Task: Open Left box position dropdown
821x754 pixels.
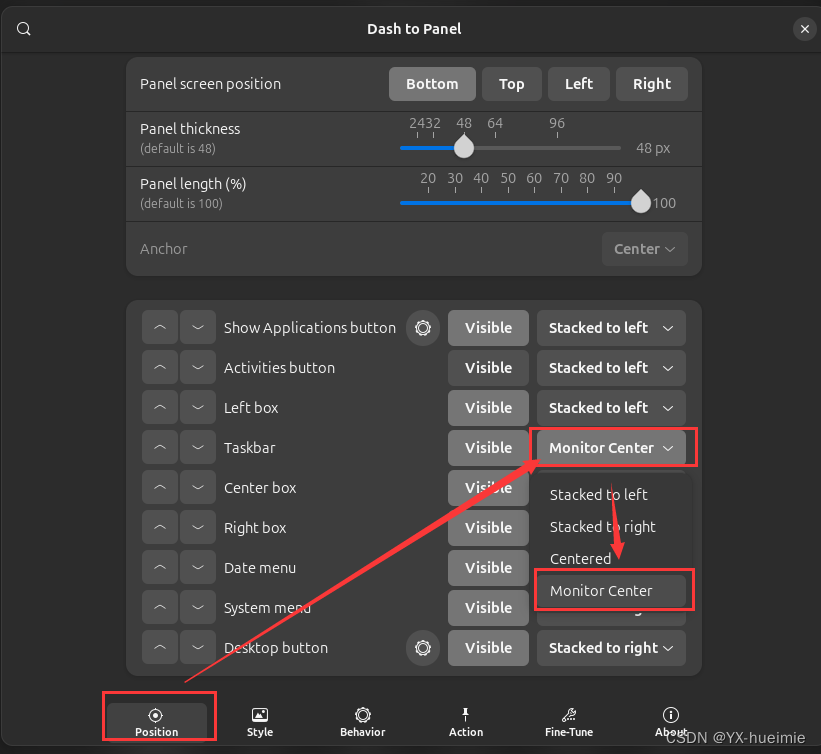Action: (611, 408)
